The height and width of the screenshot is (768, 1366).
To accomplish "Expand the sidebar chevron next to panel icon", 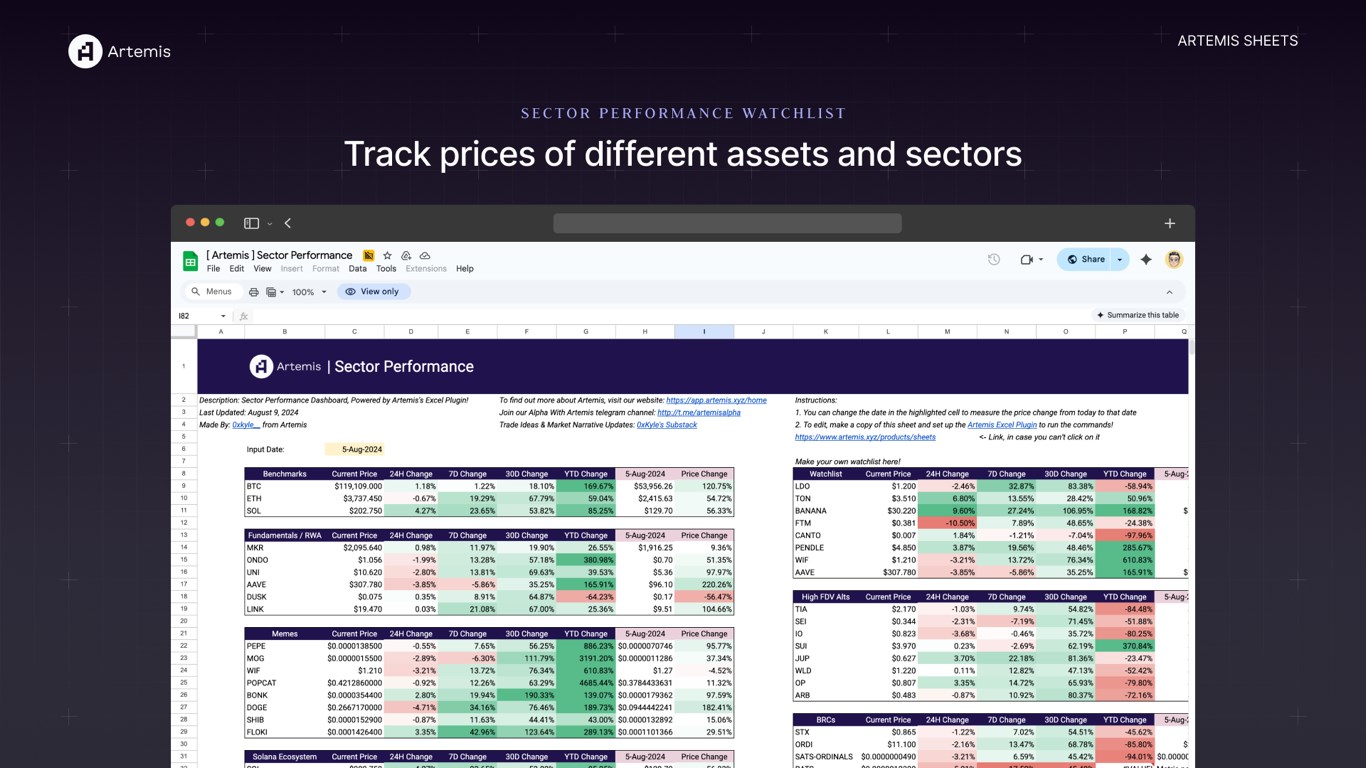I will pos(270,224).
